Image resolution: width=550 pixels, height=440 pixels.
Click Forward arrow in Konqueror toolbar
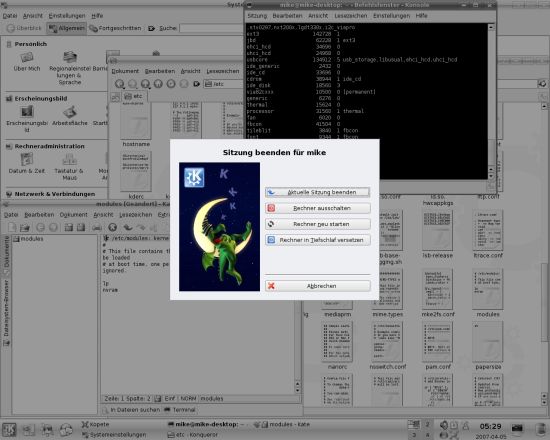point(133,84)
